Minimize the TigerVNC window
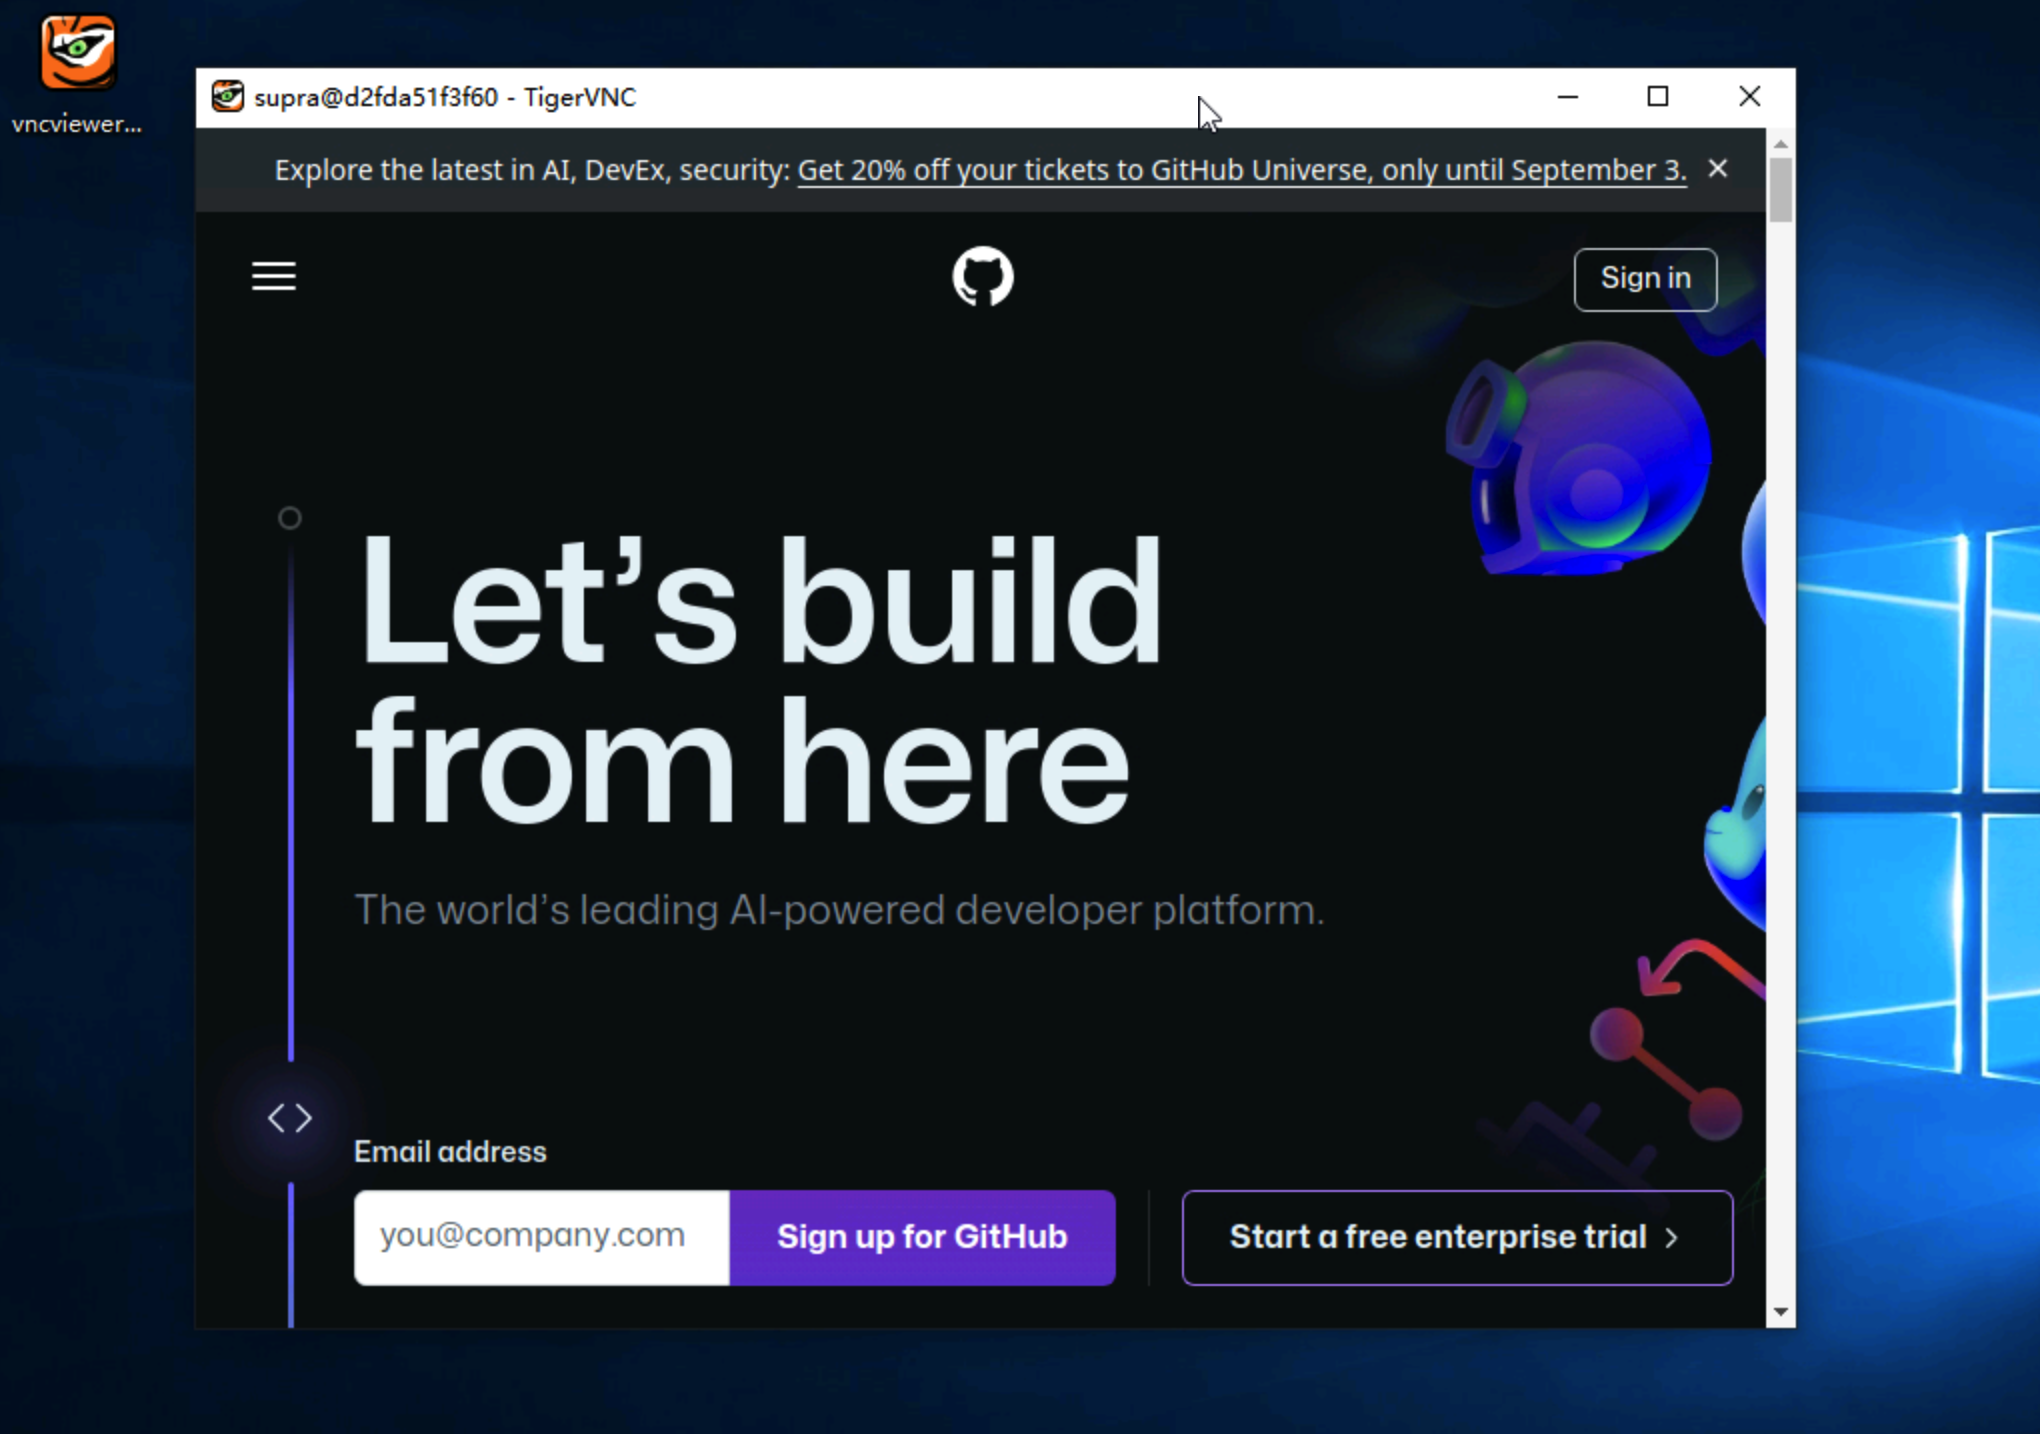2040x1434 pixels. [x=1567, y=97]
